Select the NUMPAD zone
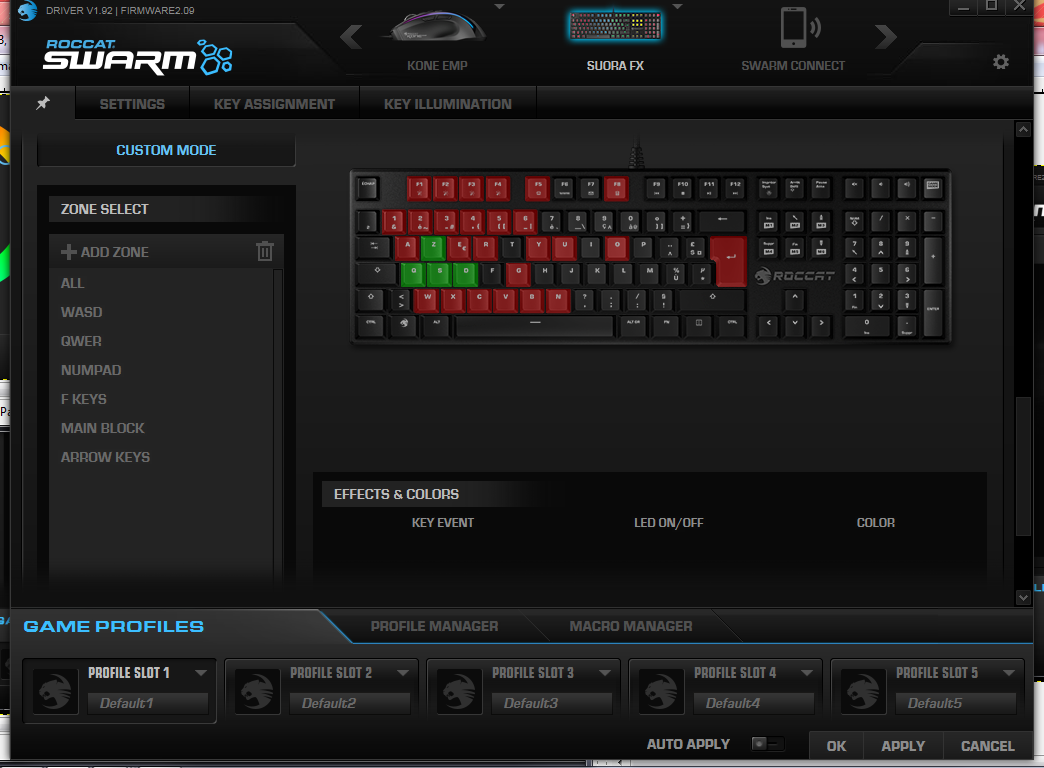 (x=91, y=370)
